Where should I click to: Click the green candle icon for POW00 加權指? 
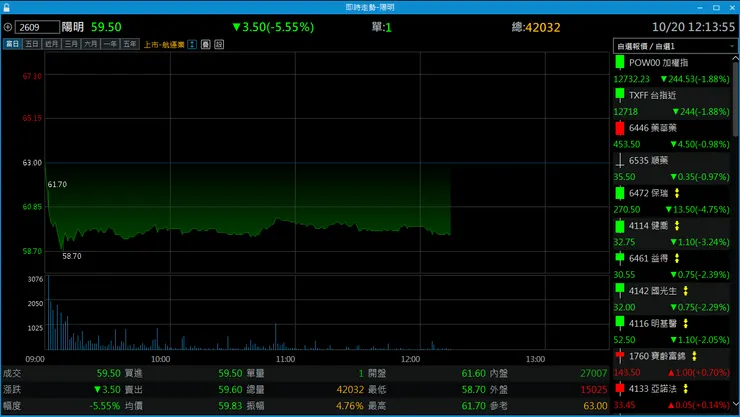(620, 63)
